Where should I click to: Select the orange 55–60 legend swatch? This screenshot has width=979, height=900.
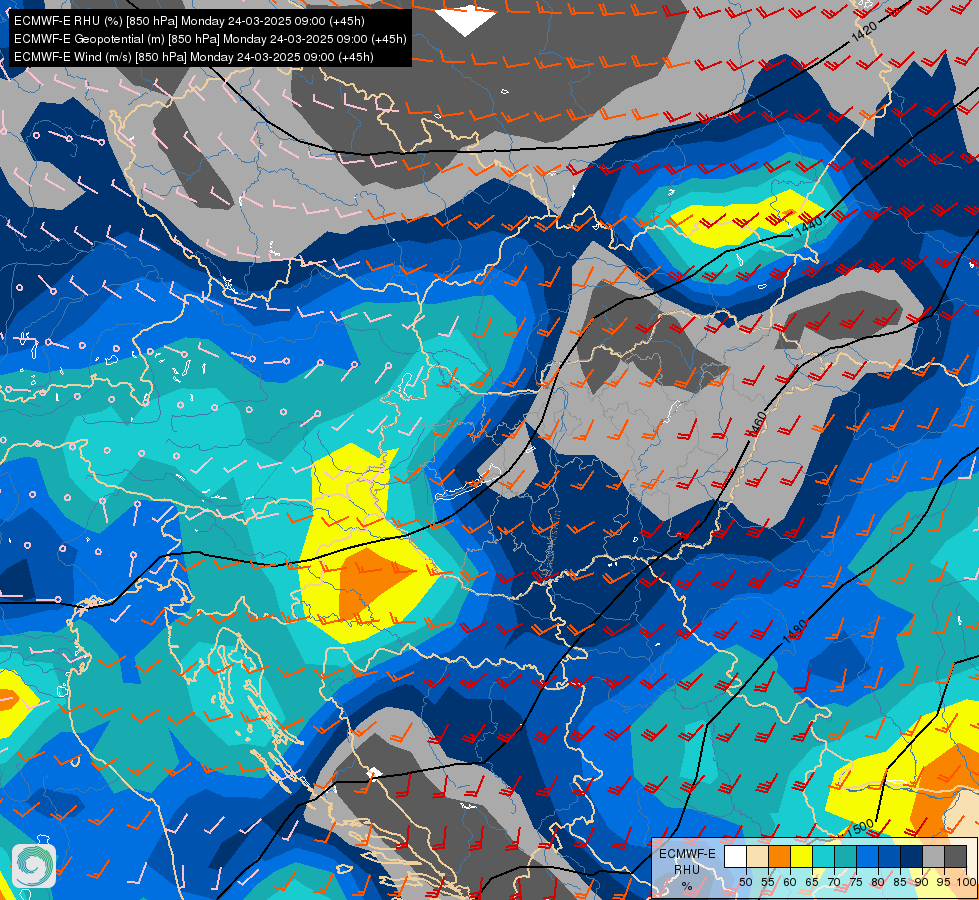(x=780, y=856)
